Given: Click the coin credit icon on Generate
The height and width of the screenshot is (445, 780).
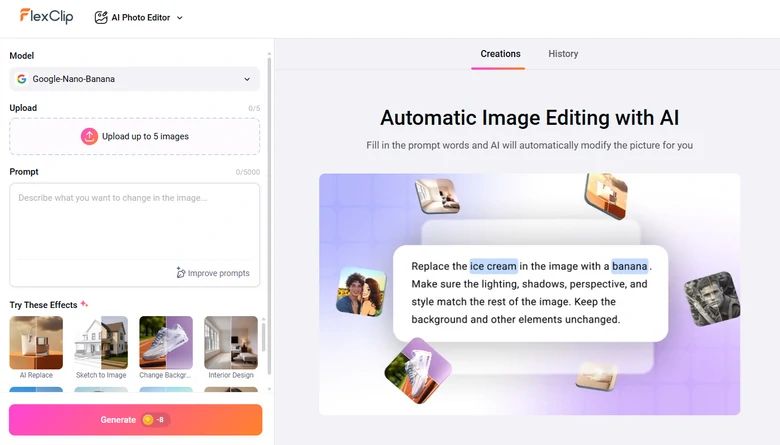Looking at the screenshot, I should pyautogui.click(x=148, y=420).
